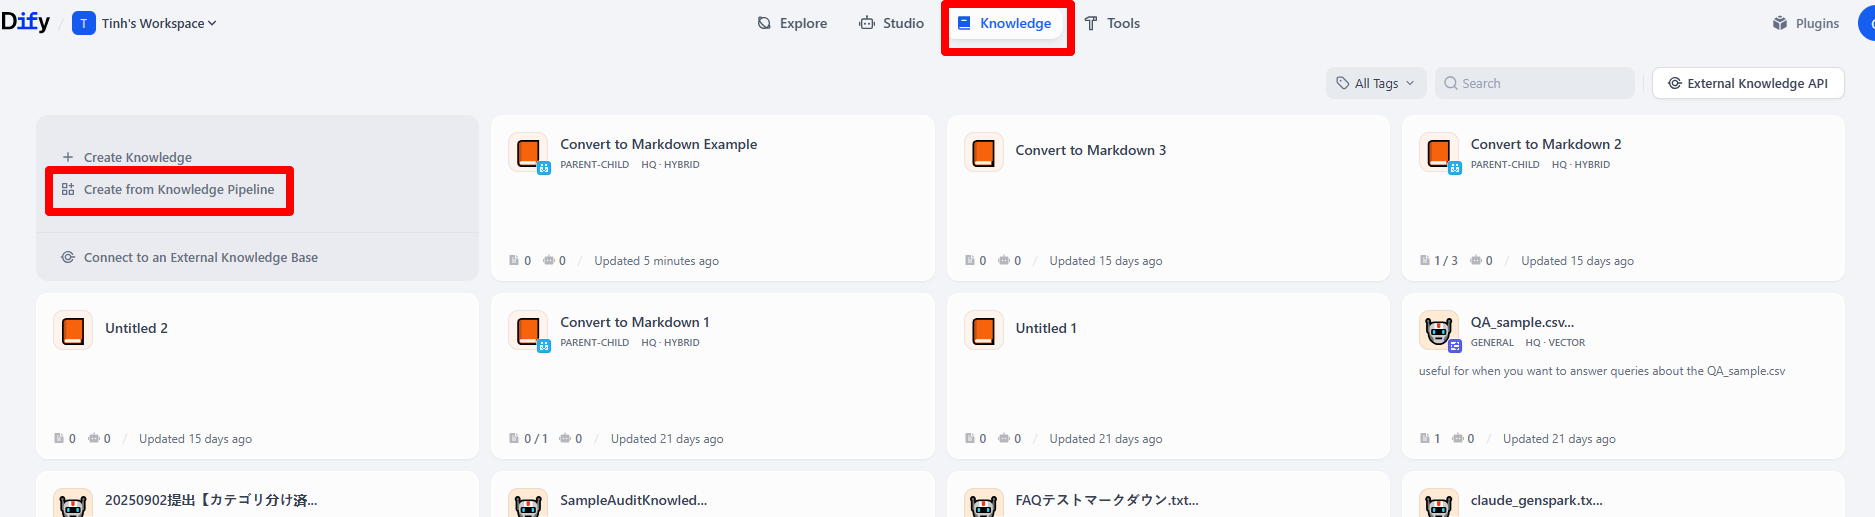Click Convert to Markdown 2 book icon
Image resolution: width=1875 pixels, height=517 pixels.
[1438, 152]
